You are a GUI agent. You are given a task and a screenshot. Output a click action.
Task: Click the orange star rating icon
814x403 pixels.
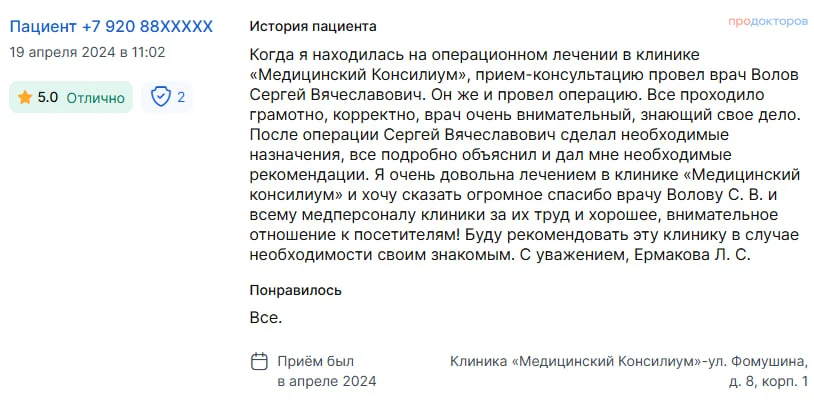pos(24,97)
